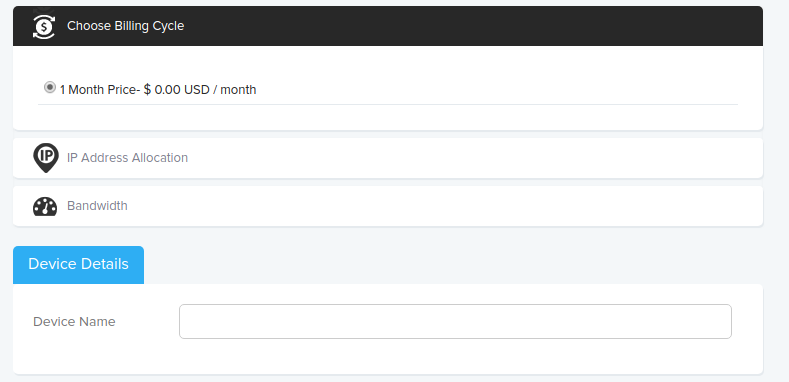Open the Device Details tab
Viewport: 789px width, 382px height.
click(78, 265)
